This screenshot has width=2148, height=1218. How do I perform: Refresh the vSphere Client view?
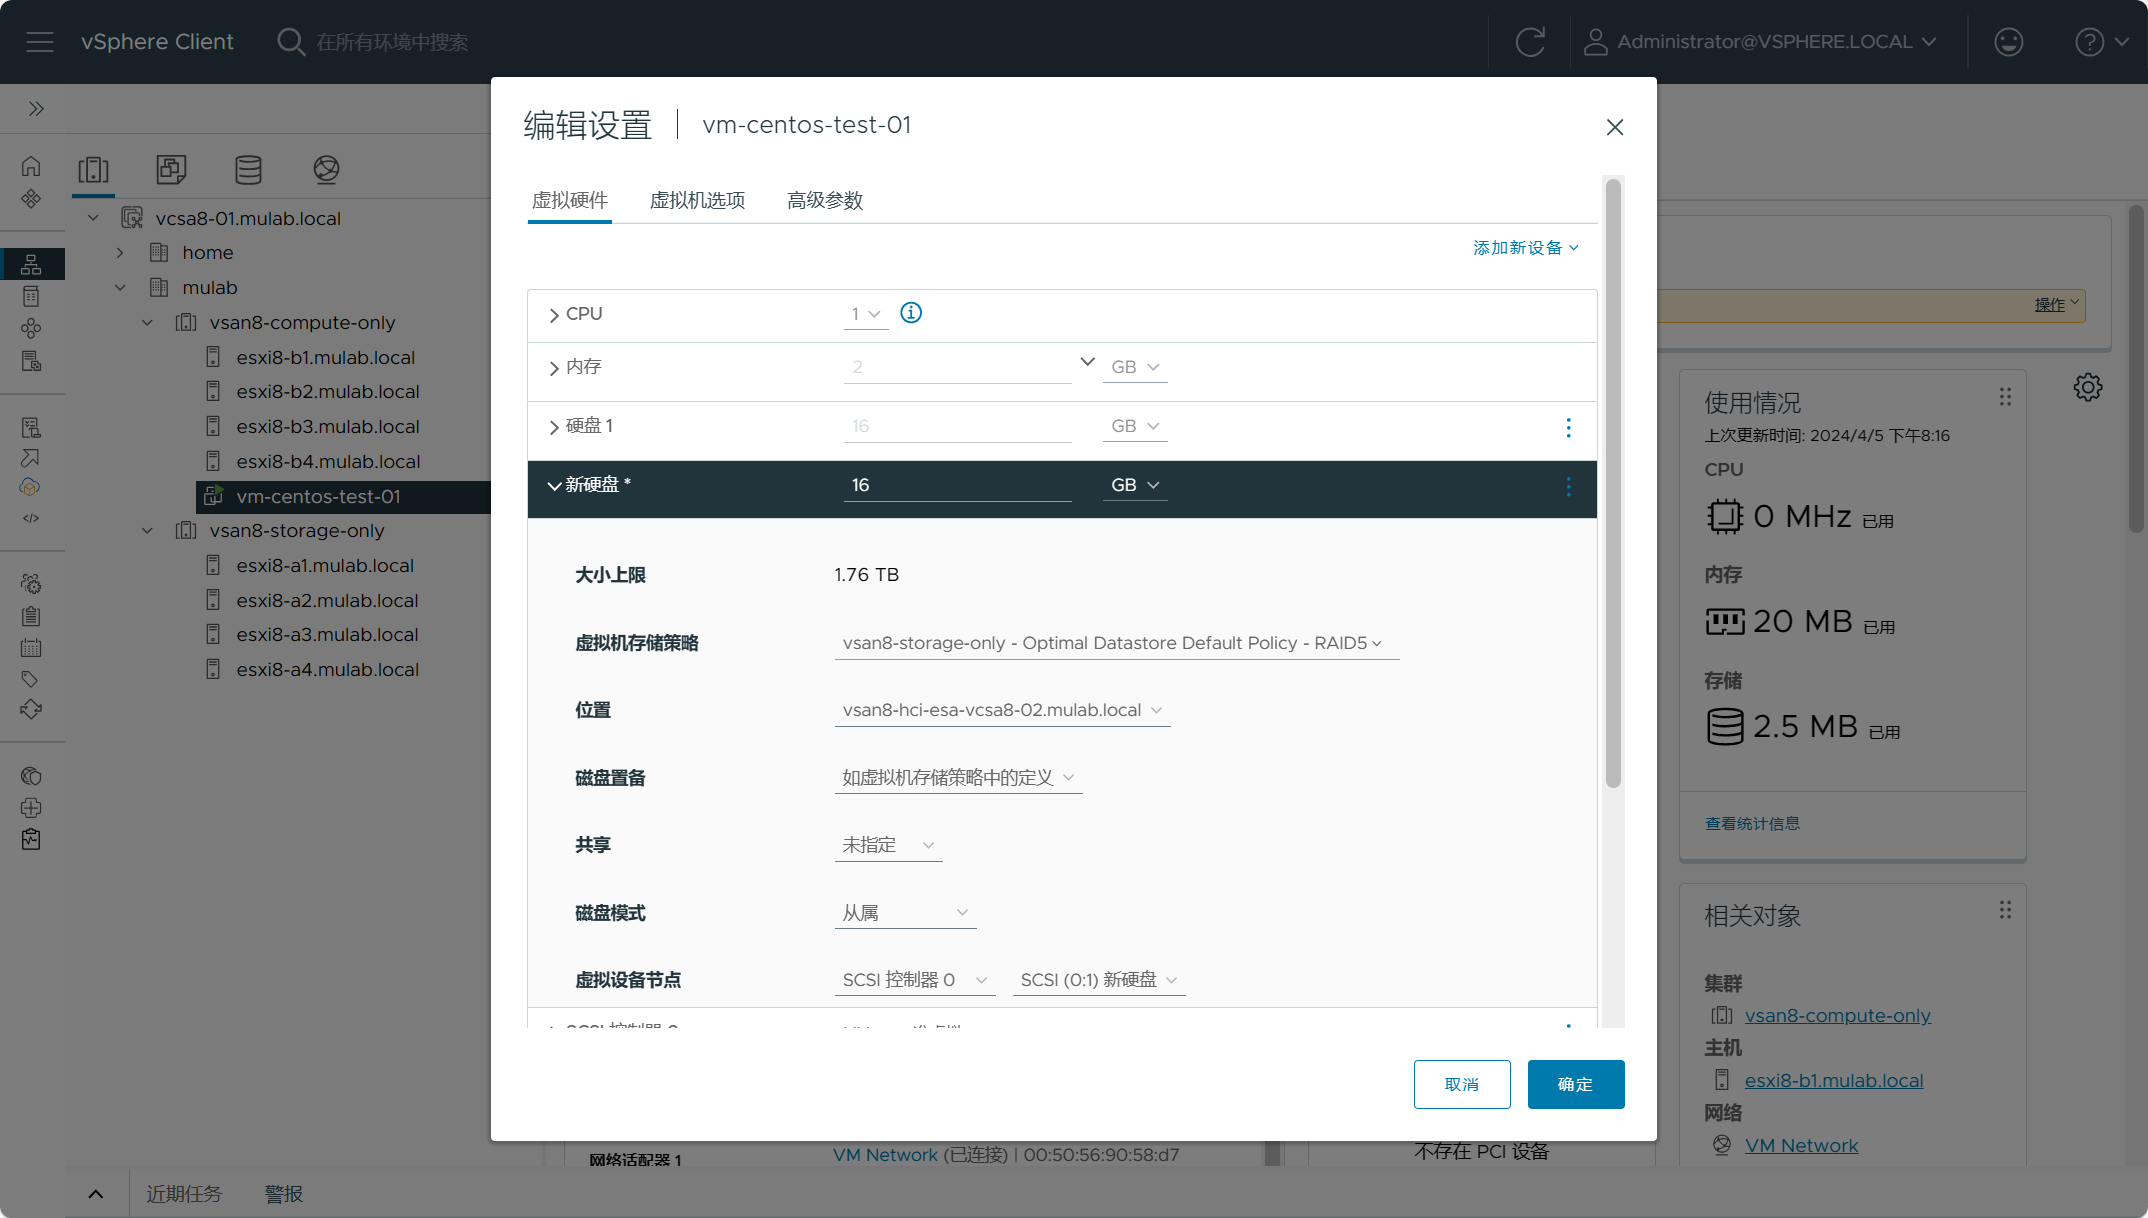pos(1530,42)
